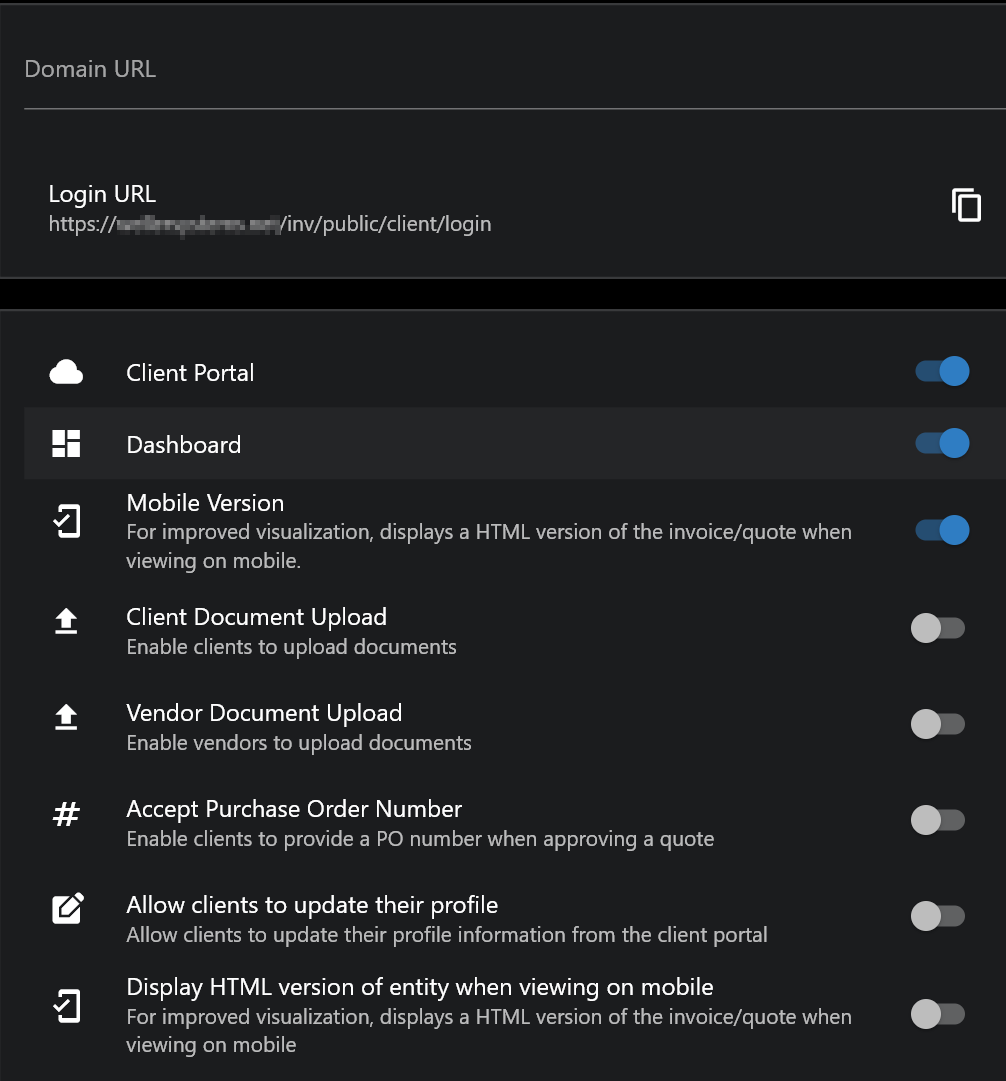This screenshot has width=1006, height=1081.
Task: Enable Allow clients to update their profile
Action: 937,915
